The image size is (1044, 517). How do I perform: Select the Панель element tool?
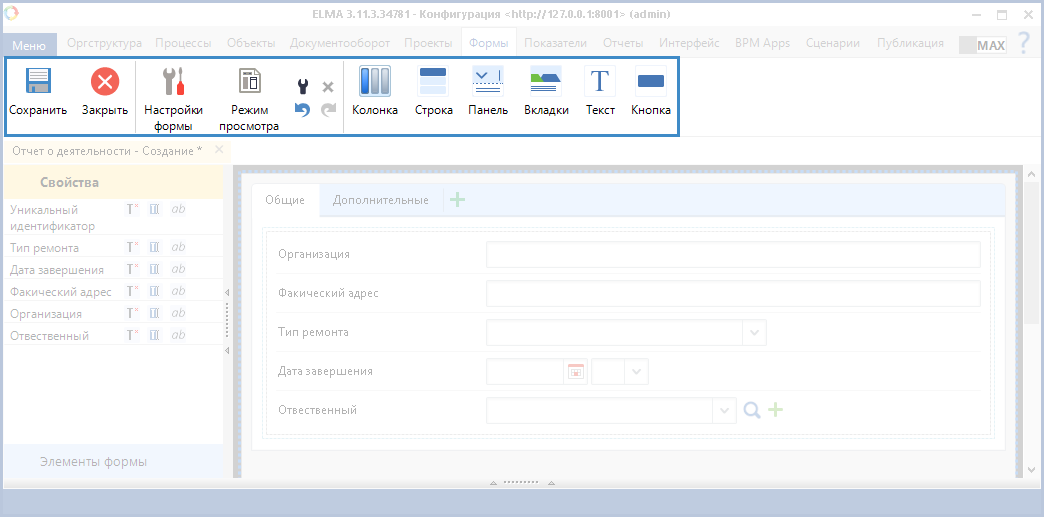point(488,82)
